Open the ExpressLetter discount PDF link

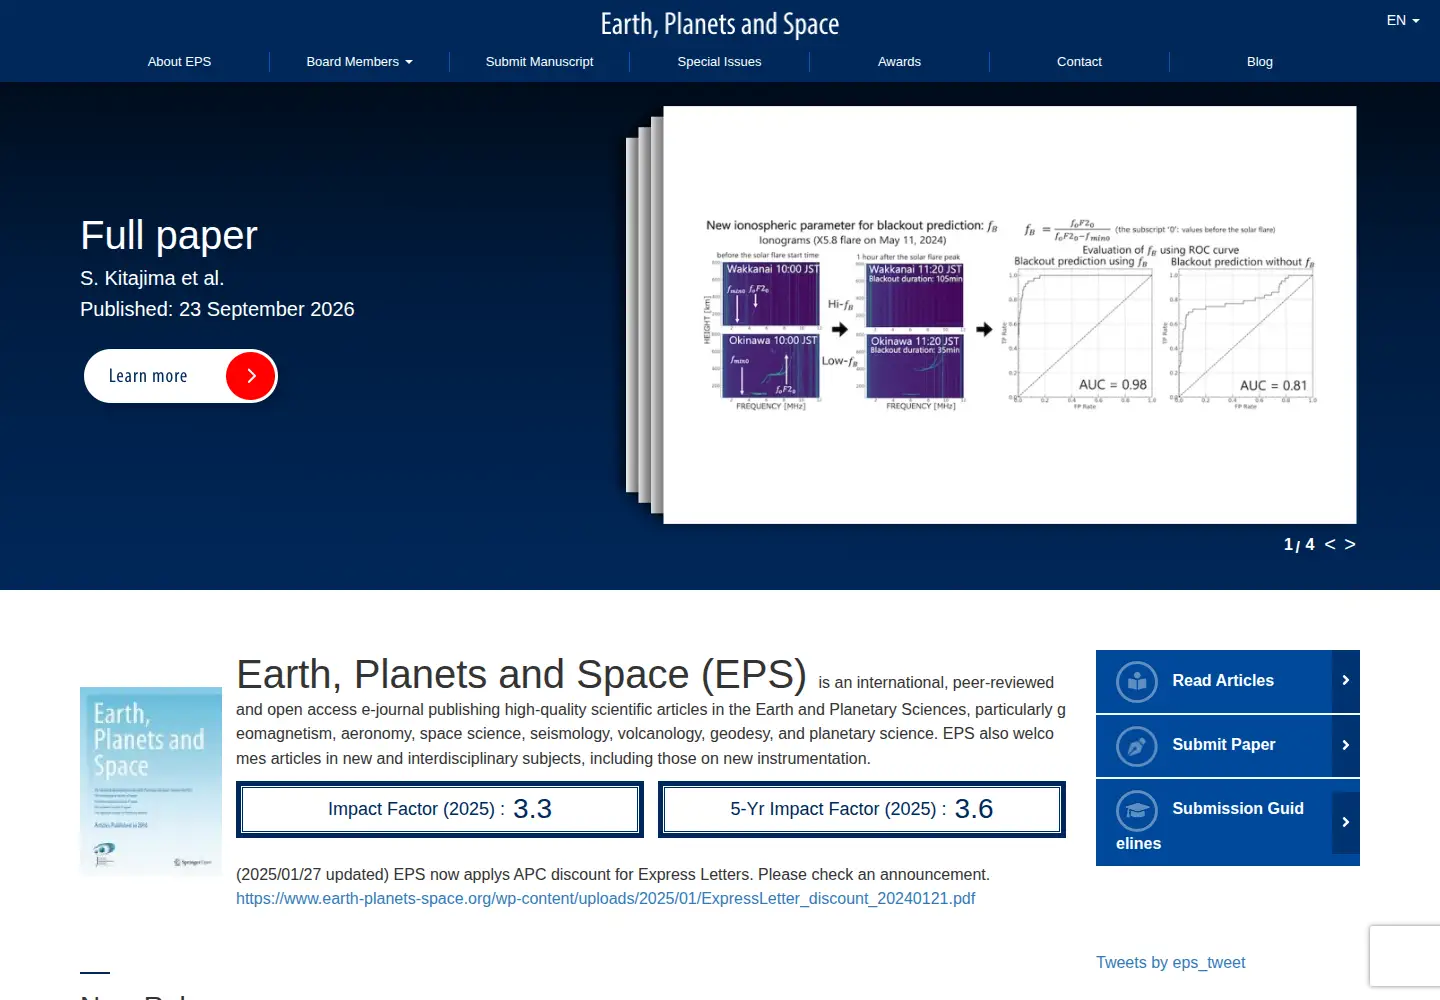[605, 898]
